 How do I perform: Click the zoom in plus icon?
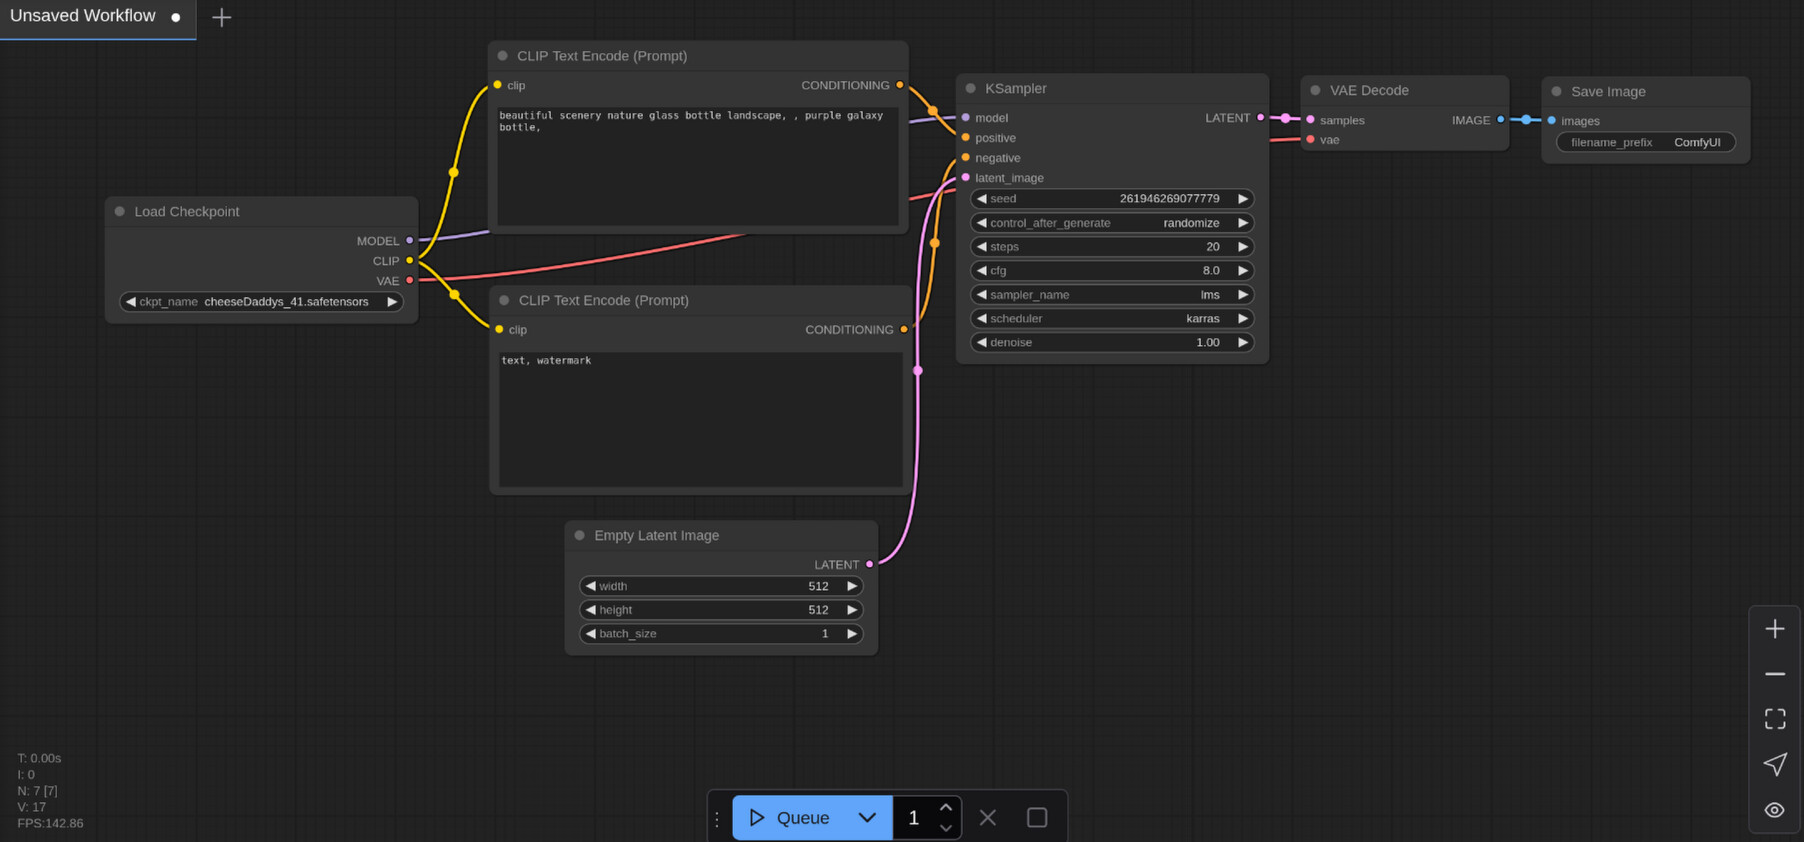1774,629
